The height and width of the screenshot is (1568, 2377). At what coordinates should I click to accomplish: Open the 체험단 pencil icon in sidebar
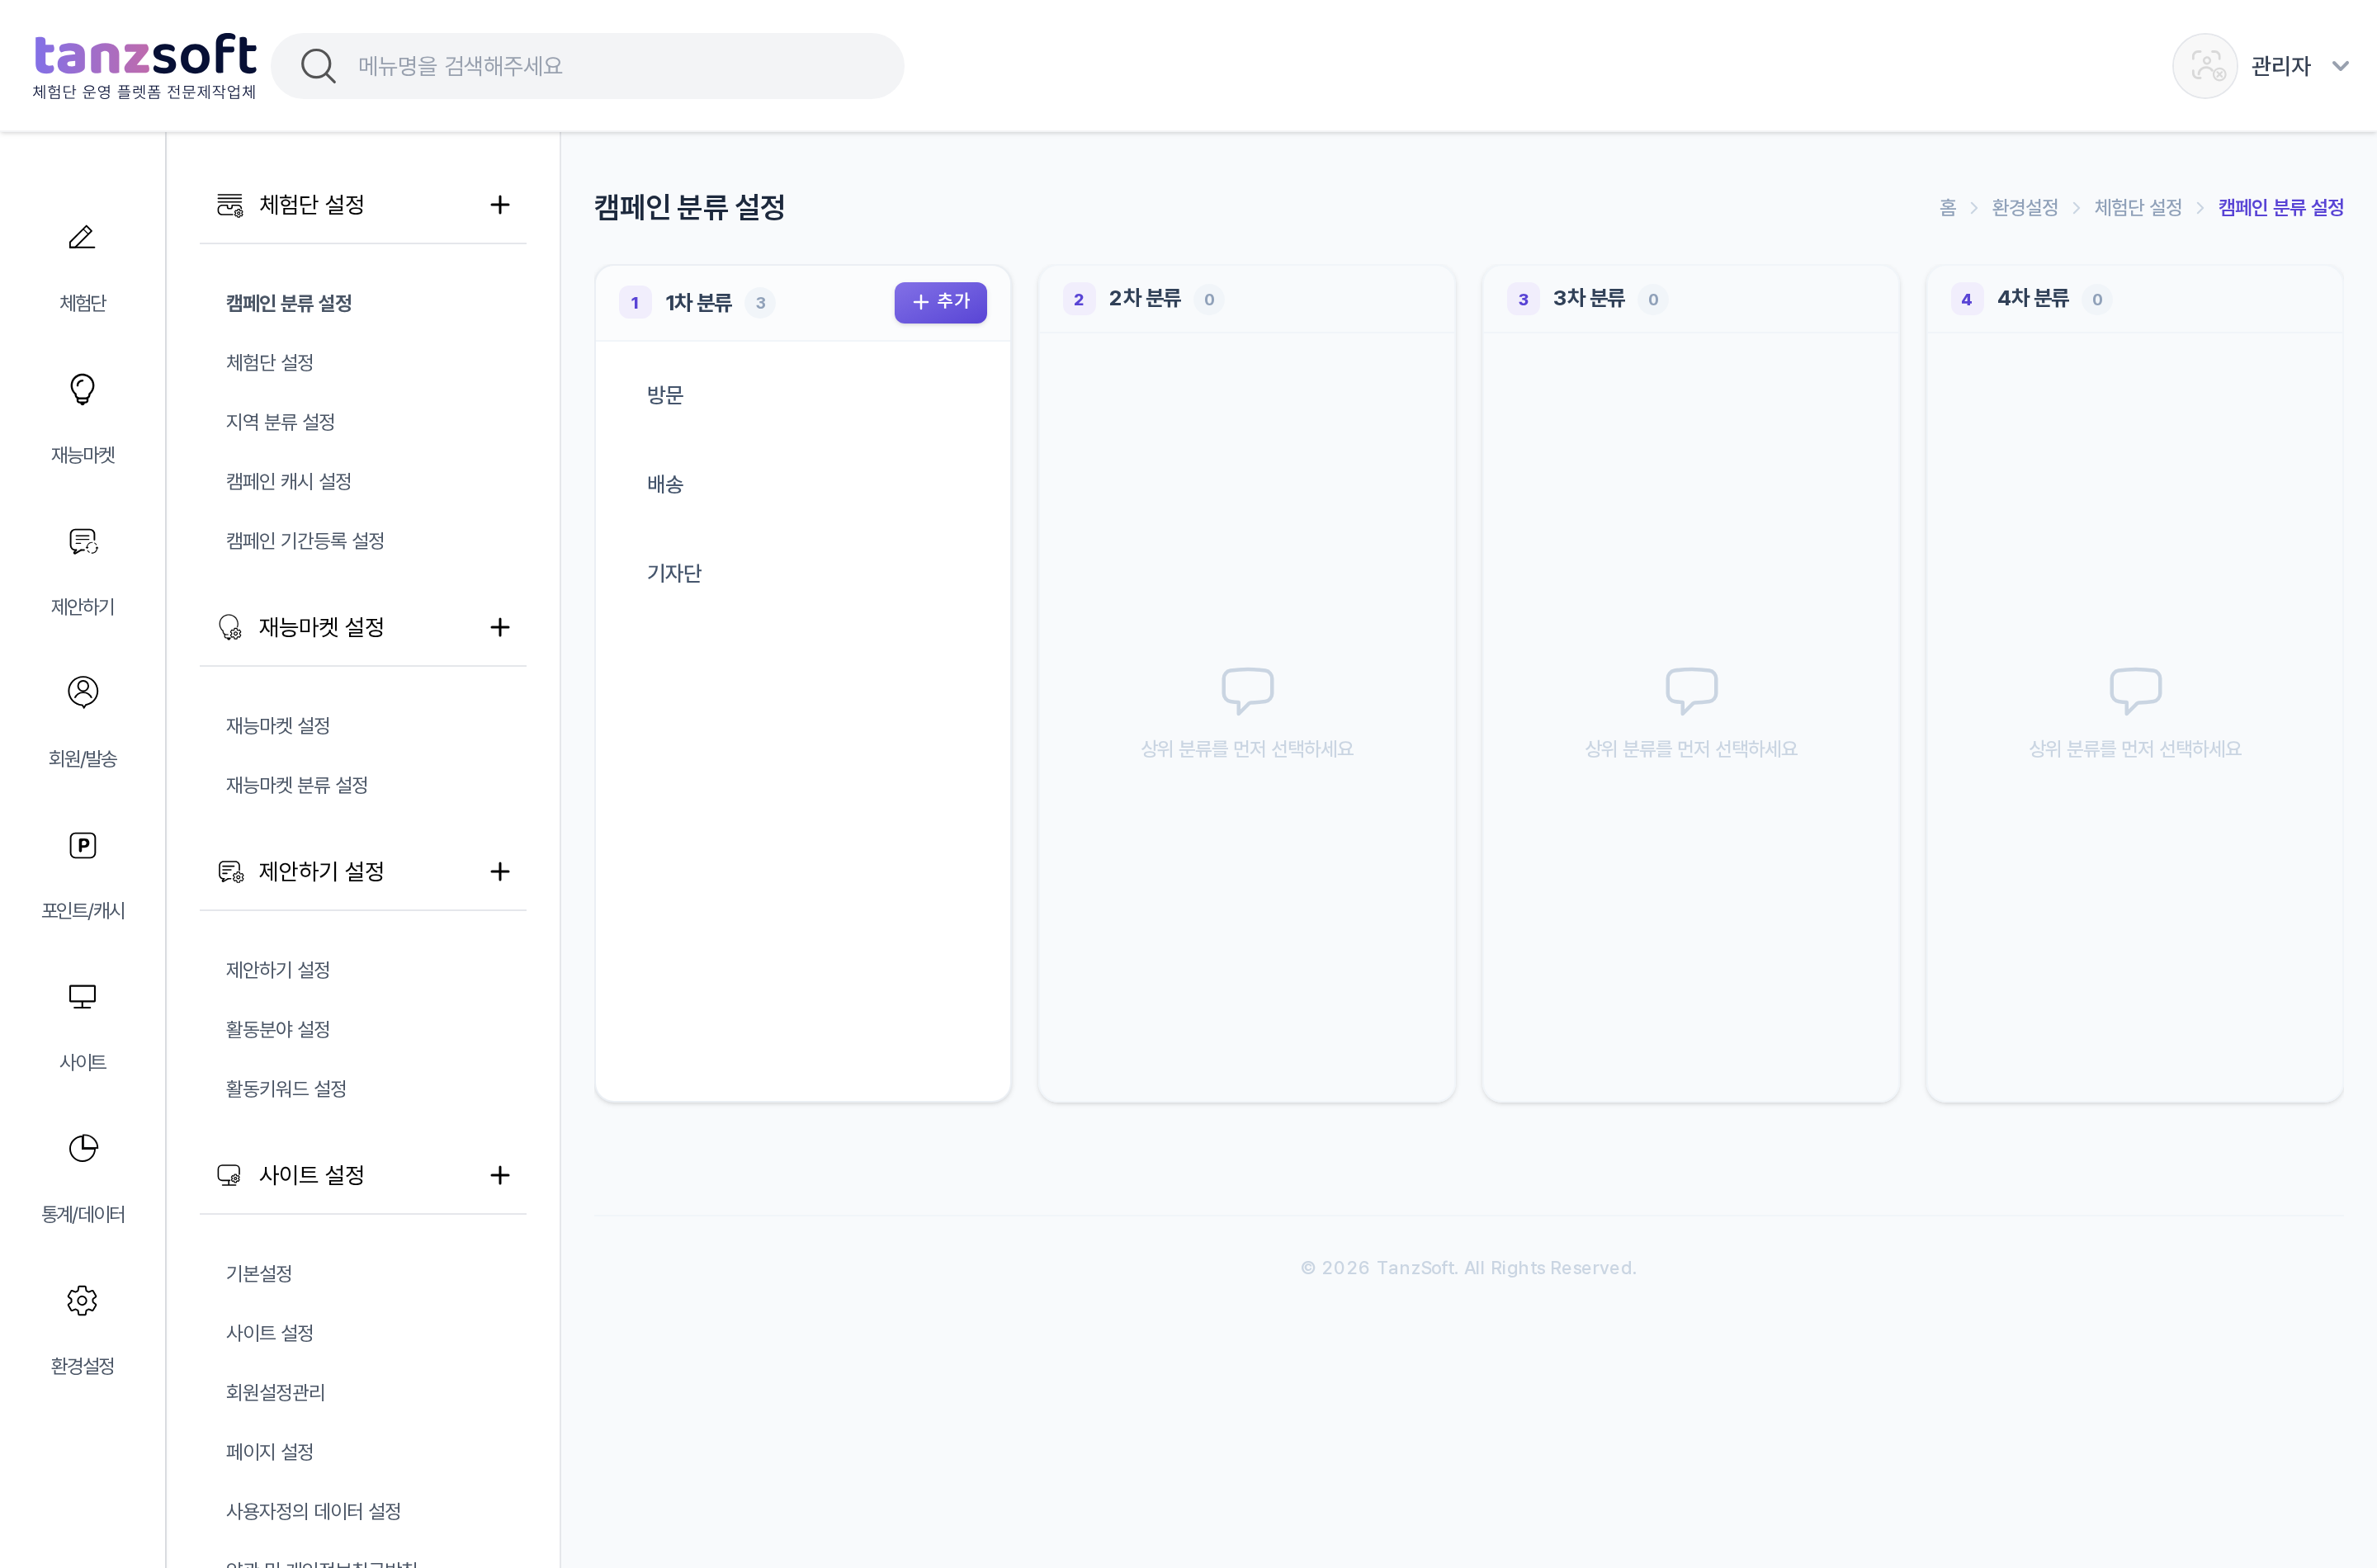click(82, 237)
